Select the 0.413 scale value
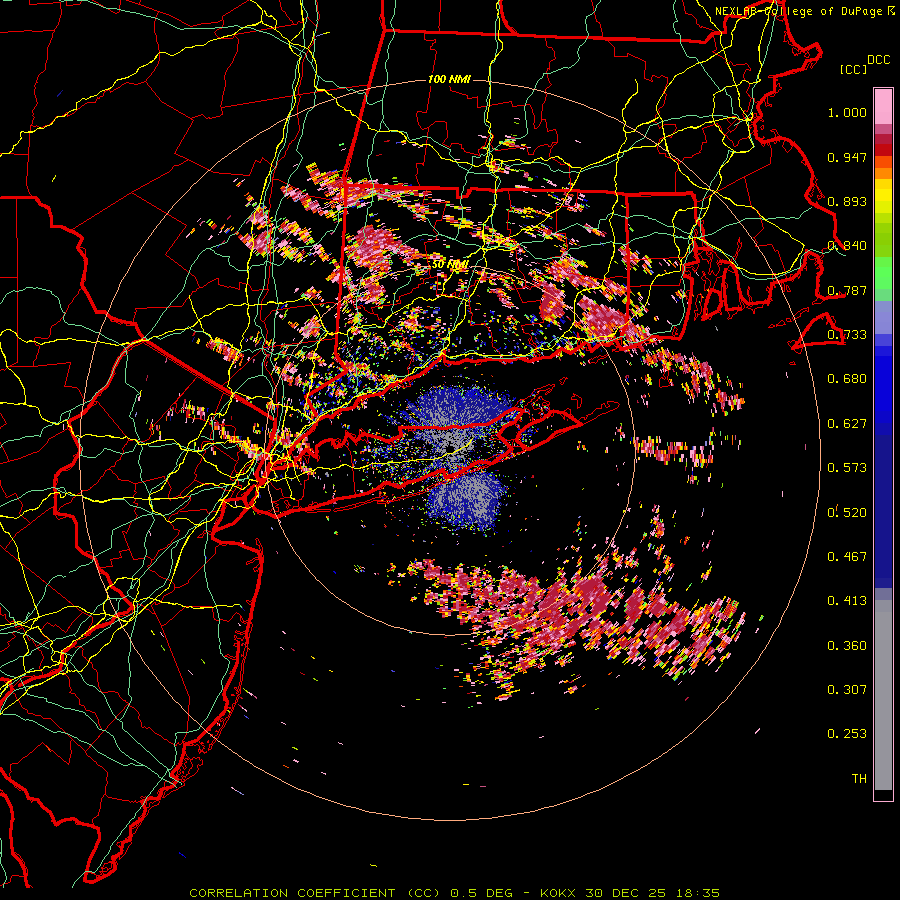Image resolution: width=900 pixels, height=900 pixels. (847, 601)
